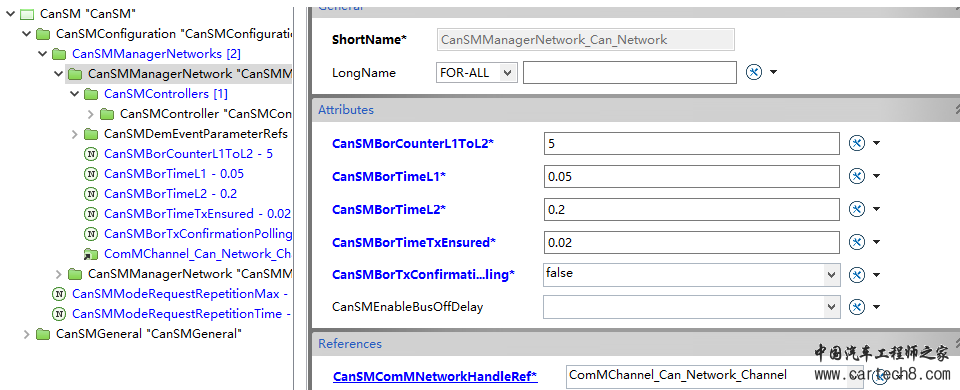The width and height of the screenshot is (960, 390).
Task: Click the empty LongName text field
Action: (x=630, y=73)
